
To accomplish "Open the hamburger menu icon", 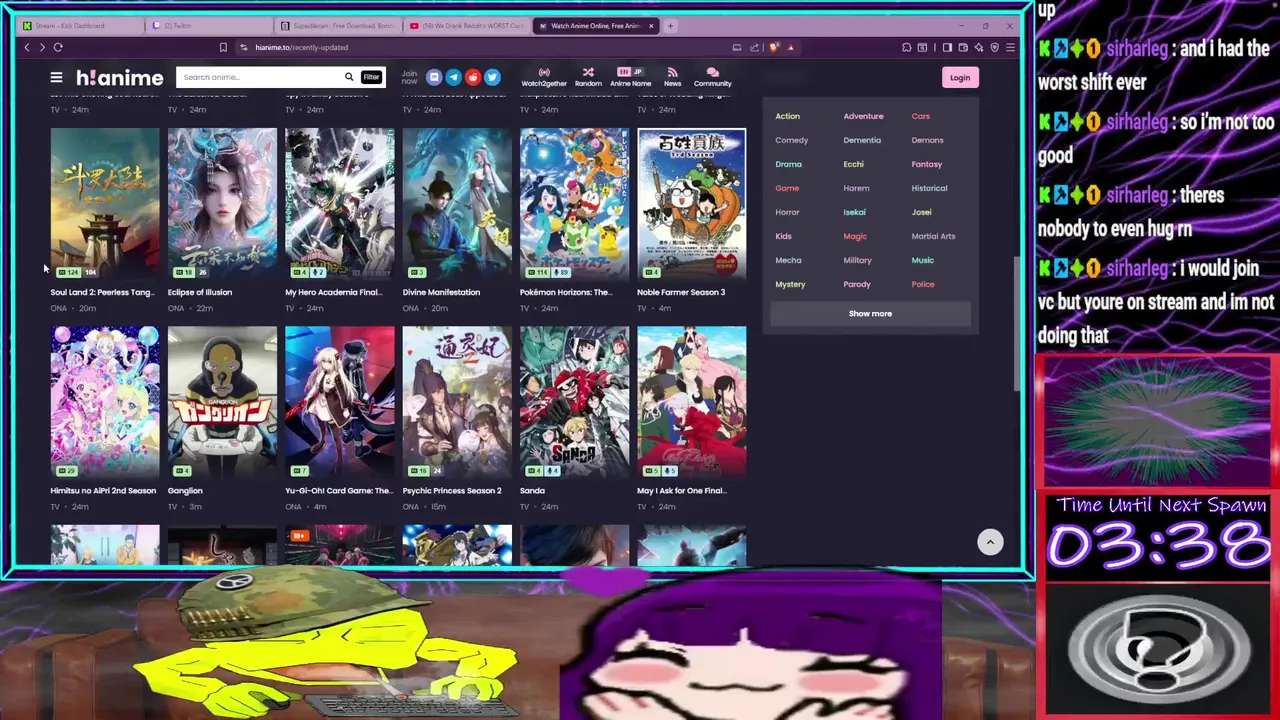I will [x=56, y=77].
